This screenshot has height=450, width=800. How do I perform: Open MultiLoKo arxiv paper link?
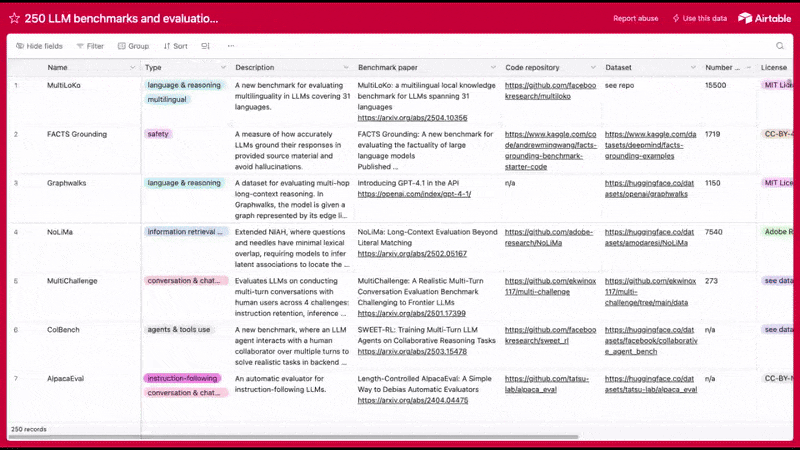point(412,118)
